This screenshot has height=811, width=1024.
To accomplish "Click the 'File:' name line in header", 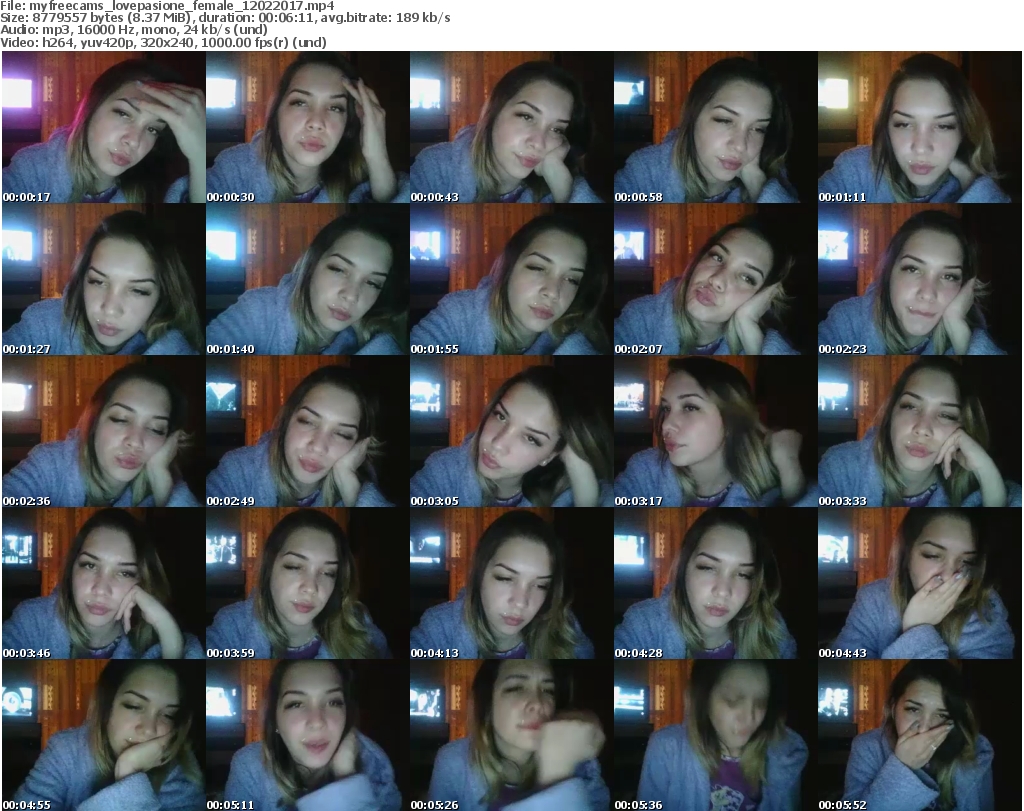I will 167,6.
